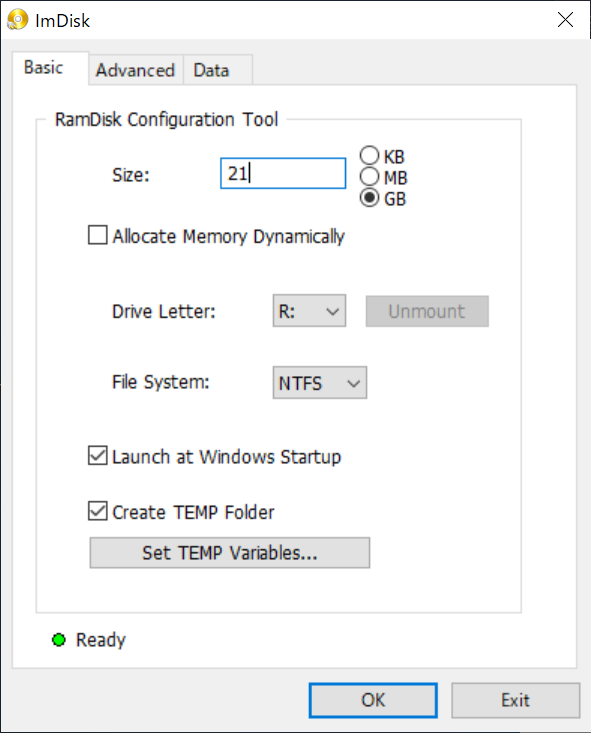Select the KB size unit
This screenshot has width=591, height=733.
tap(369, 156)
